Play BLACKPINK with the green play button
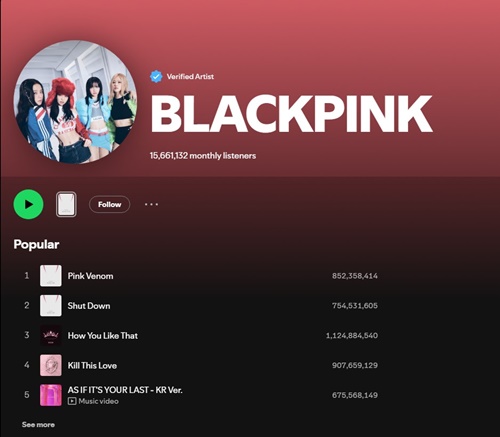The height and width of the screenshot is (437, 500). (28, 204)
